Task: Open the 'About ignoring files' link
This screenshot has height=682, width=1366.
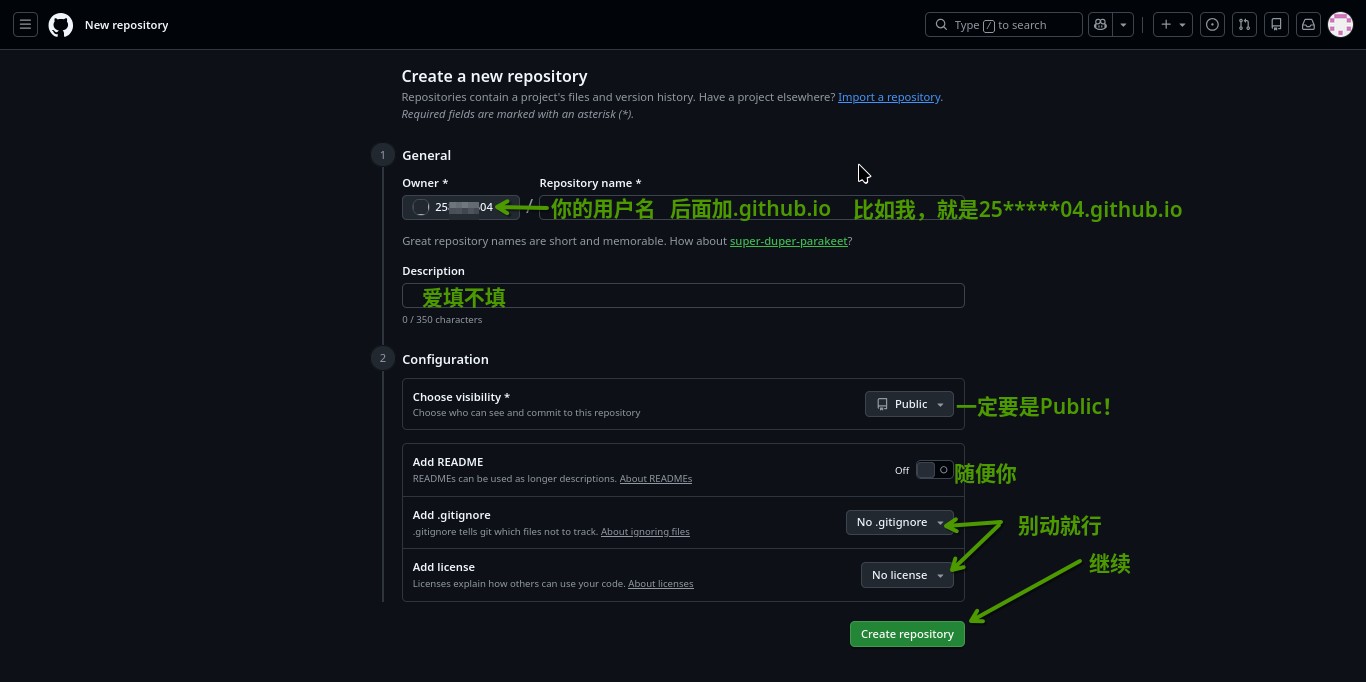Action: tap(645, 532)
